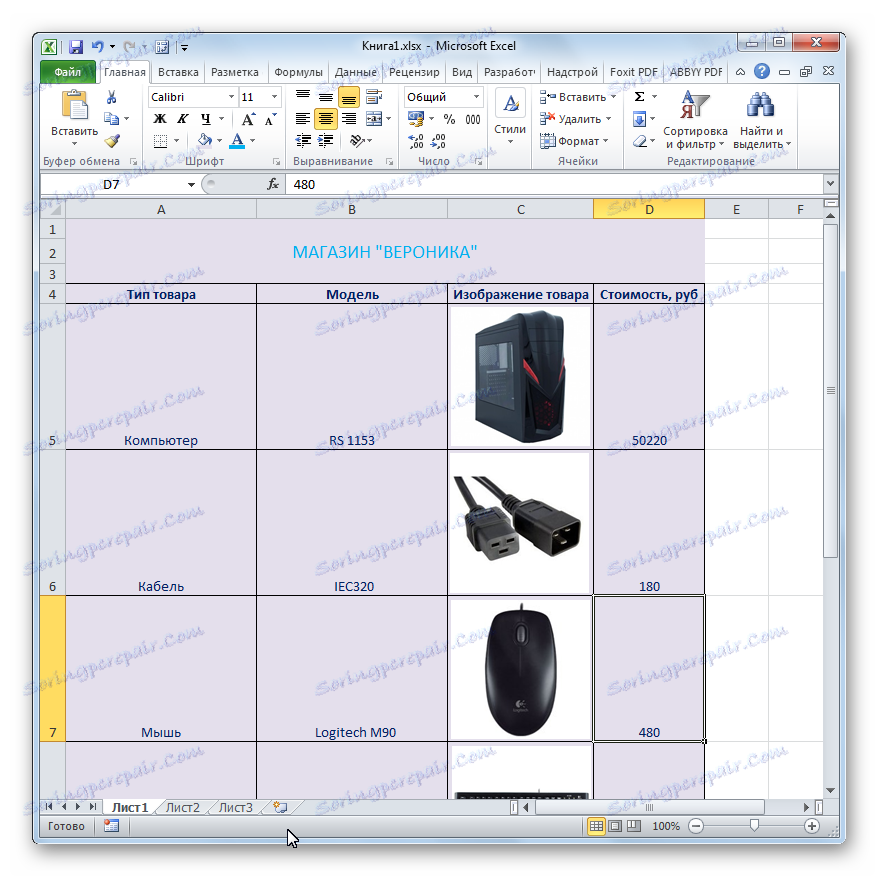Toggle underline formatting Ч

pos(206,119)
